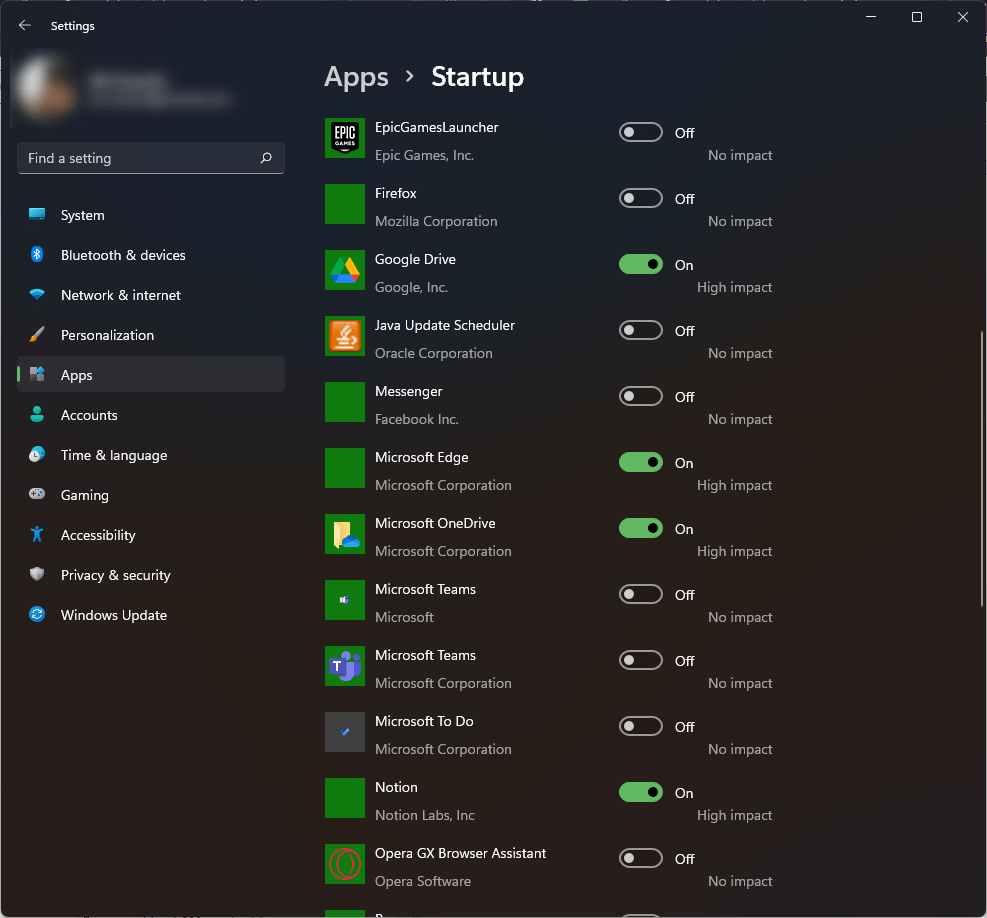Viewport: 987px width, 918px height.
Task: Click the Epic Games launcher icon
Action: (345, 138)
